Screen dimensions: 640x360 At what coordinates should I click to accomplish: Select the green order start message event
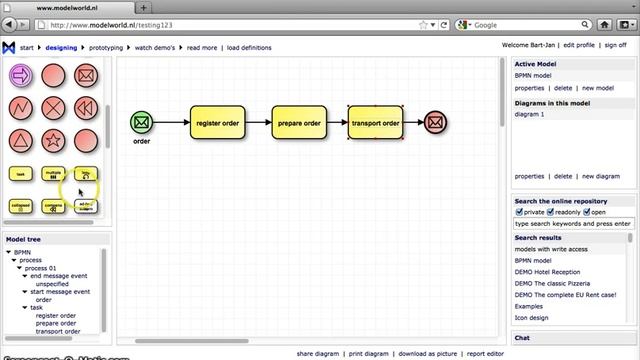pyautogui.click(x=142, y=122)
